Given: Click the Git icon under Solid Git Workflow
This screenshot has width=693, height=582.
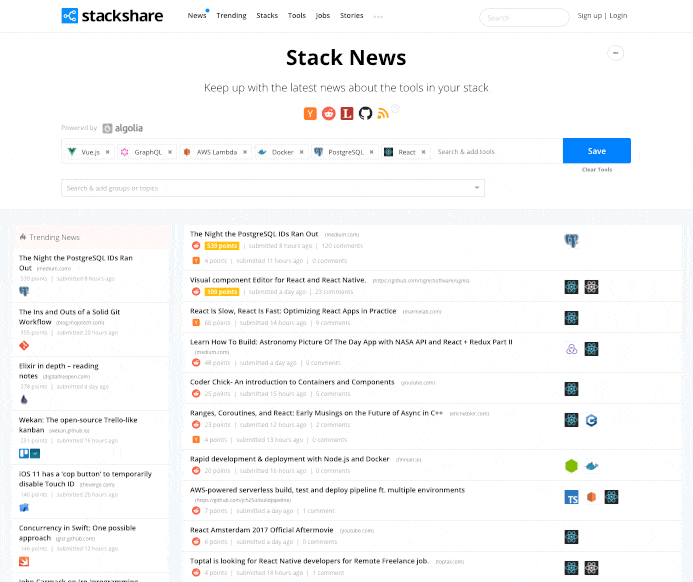Looking at the screenshot, I should click(x=24, y=346).
